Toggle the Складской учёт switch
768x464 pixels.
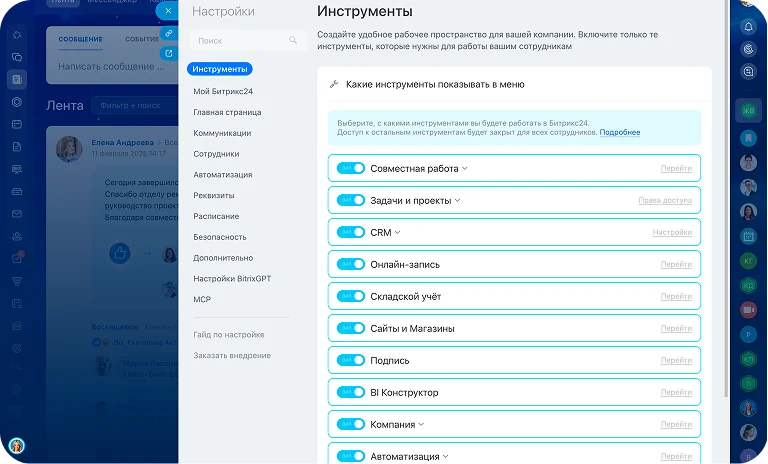click(351, 296)
